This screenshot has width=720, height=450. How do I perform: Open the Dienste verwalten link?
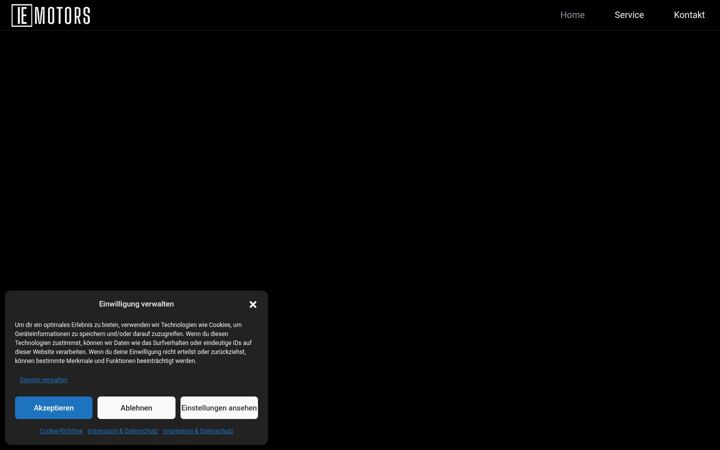pyautogui.click(x=44, y=380)
